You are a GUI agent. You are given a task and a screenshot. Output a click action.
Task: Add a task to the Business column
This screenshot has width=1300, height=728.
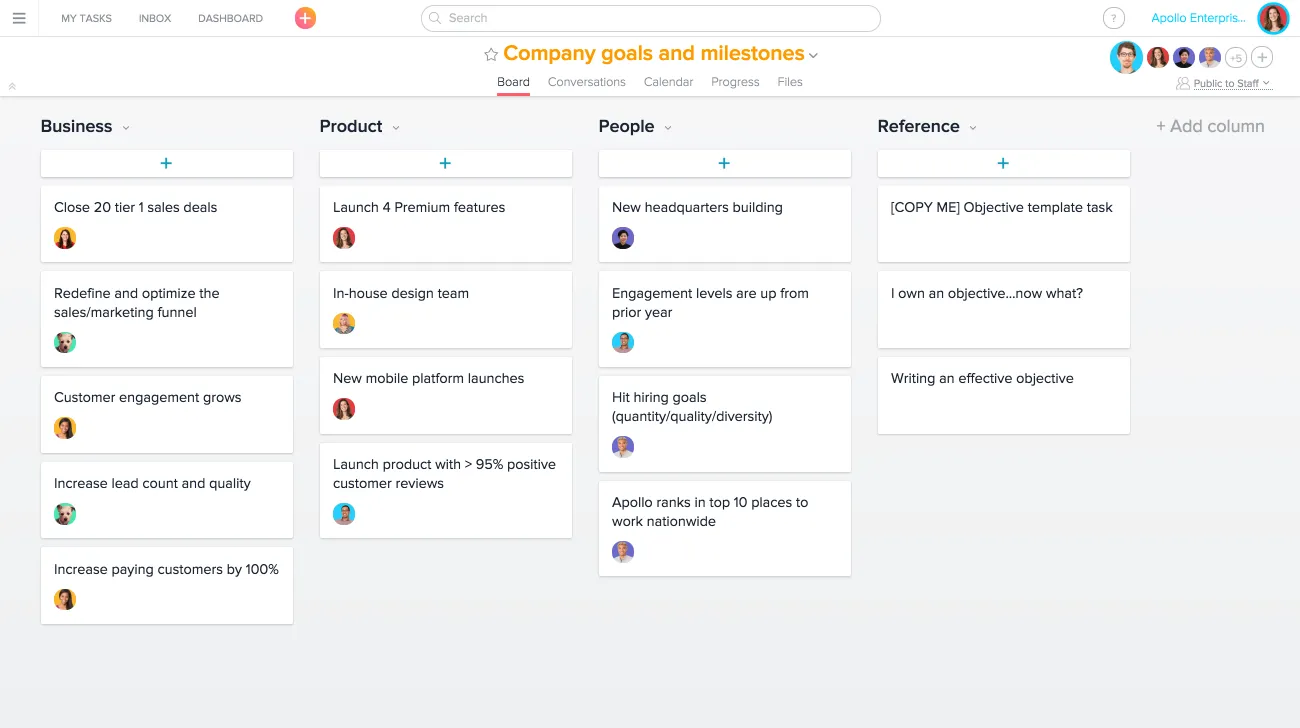[x=167, y=163]
